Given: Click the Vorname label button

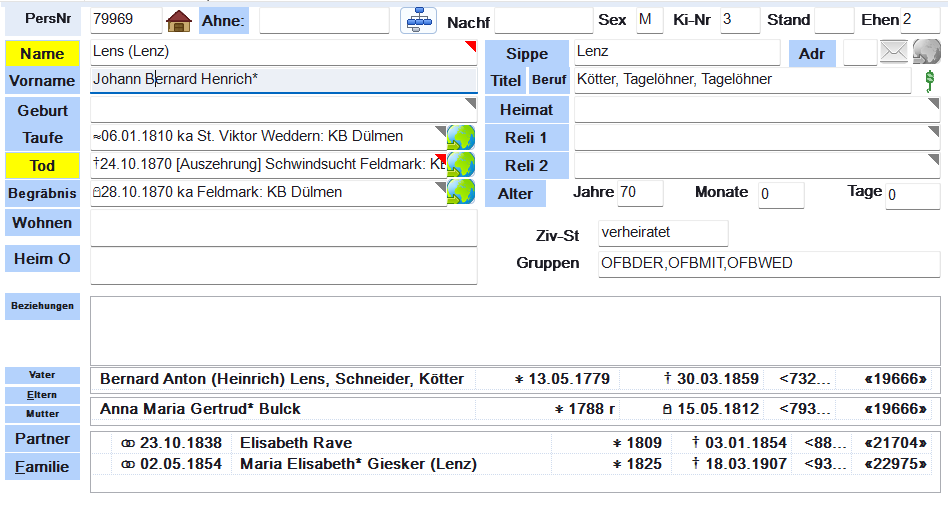Looking at the screenshot, I should pyautogui.click(x=42, y=80).
